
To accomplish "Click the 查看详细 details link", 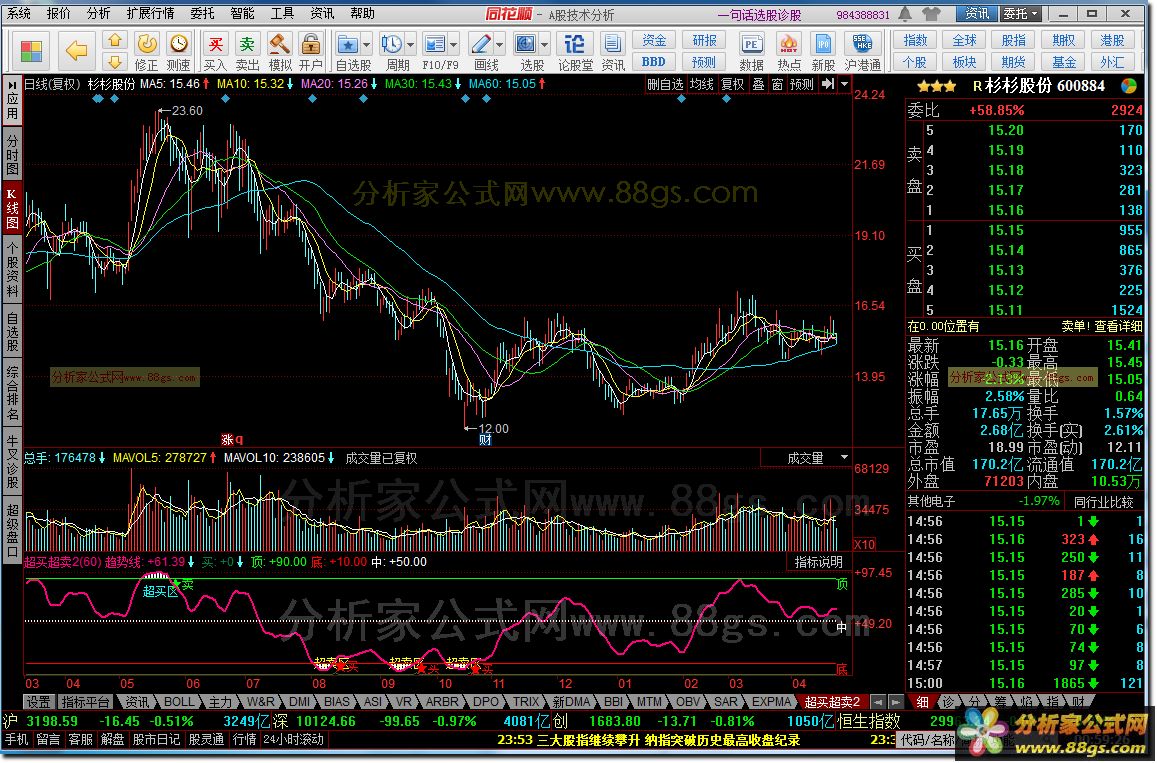I will (1118, 326).
